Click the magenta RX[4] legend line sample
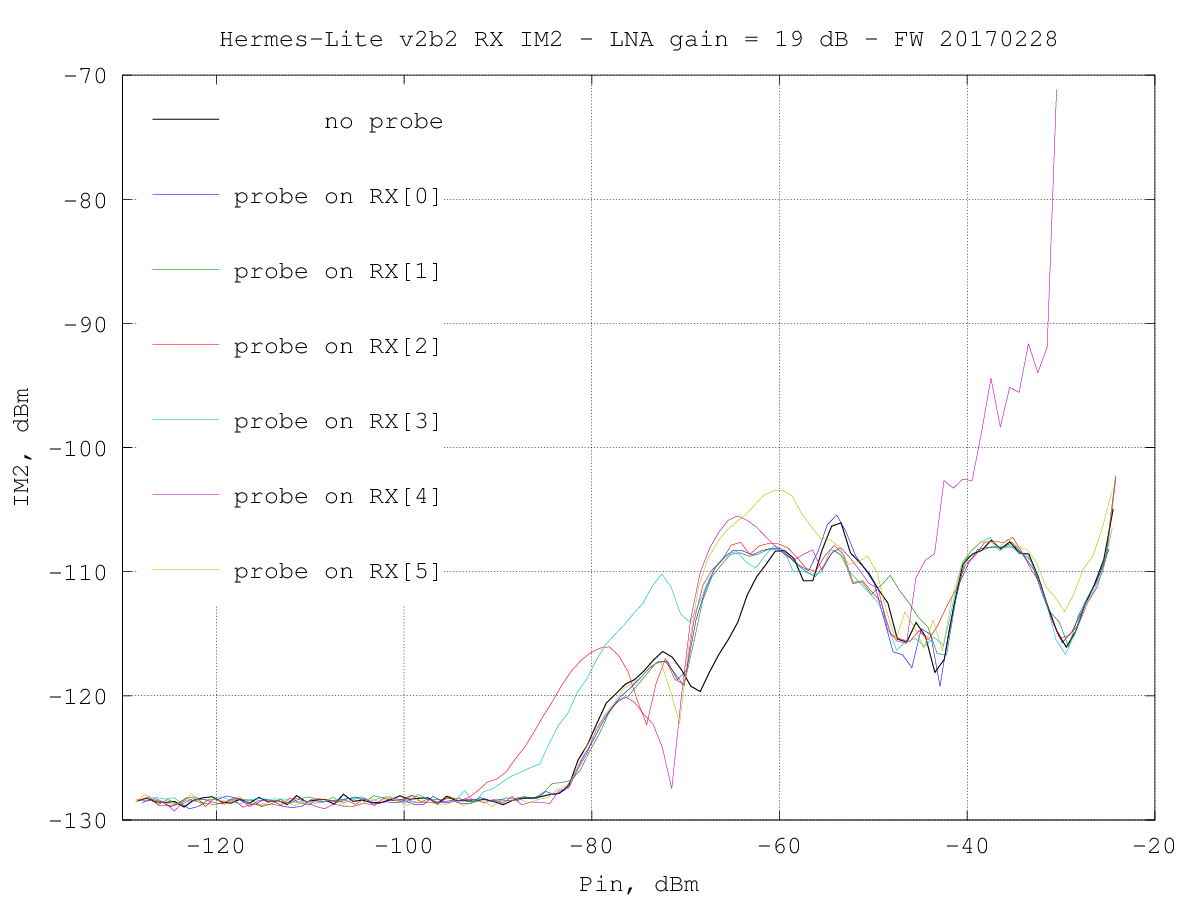 tap(185, 495)
